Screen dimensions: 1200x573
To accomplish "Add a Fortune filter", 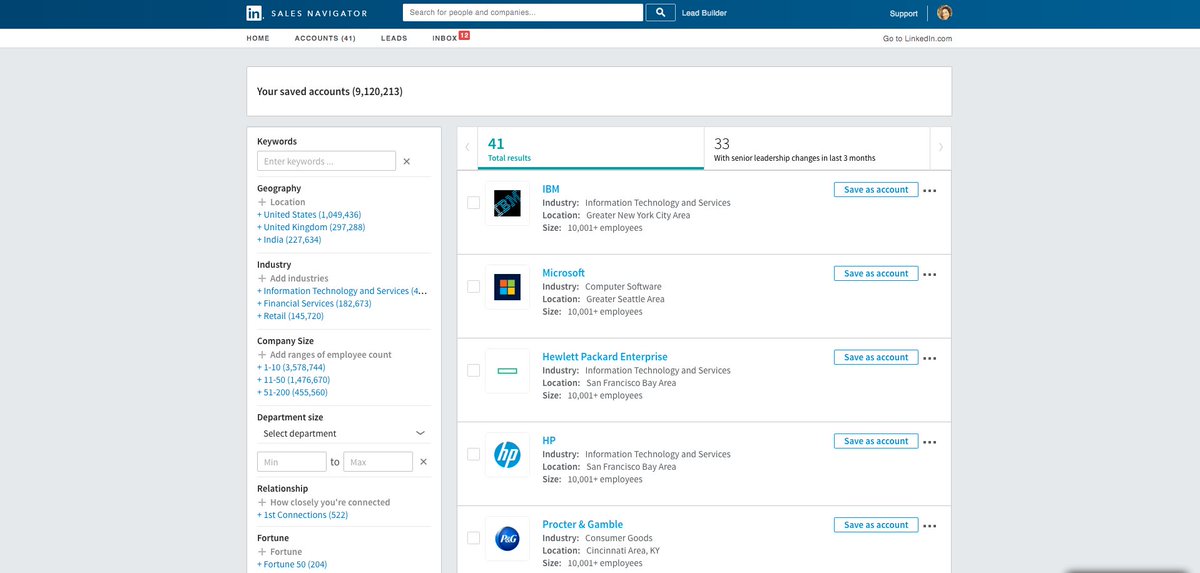I will click(x=280, y=551).
